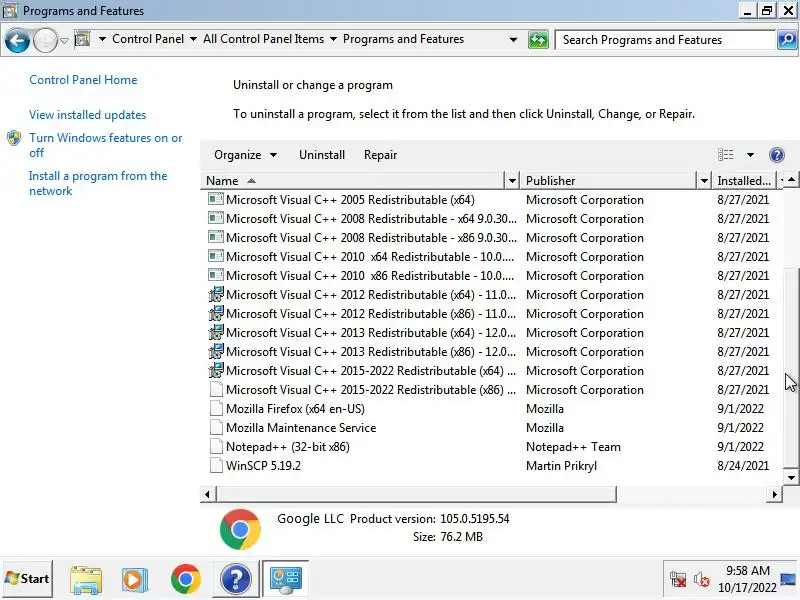Focus the Search Programs and Features box
Image resolution: width=800 pixels, height=600 pixels.
665,40
